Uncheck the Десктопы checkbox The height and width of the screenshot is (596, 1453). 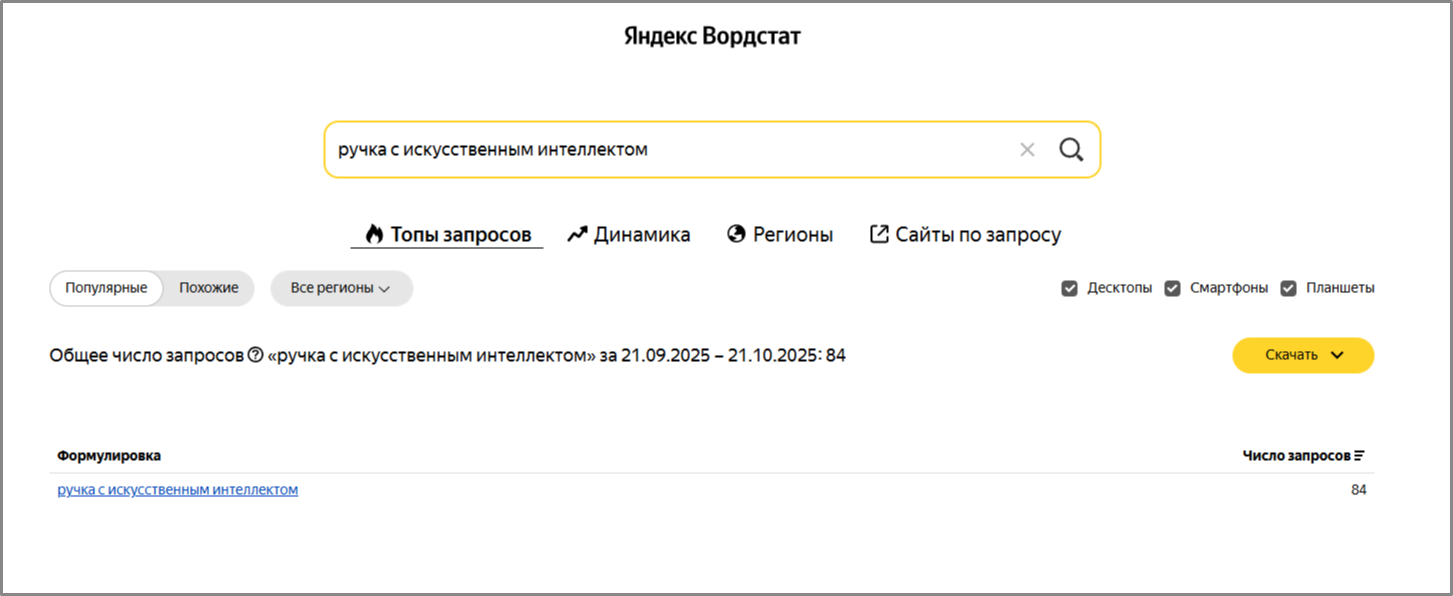click(x=1070, y=288)
